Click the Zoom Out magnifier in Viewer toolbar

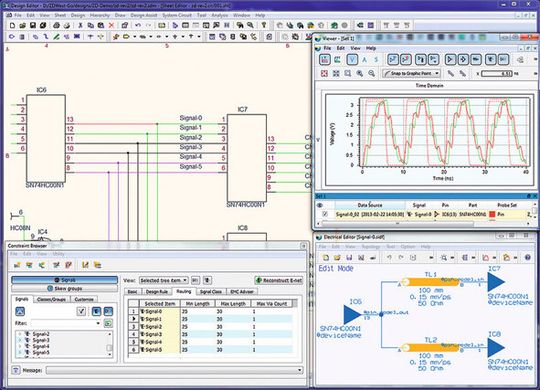[x=371, y=73]
